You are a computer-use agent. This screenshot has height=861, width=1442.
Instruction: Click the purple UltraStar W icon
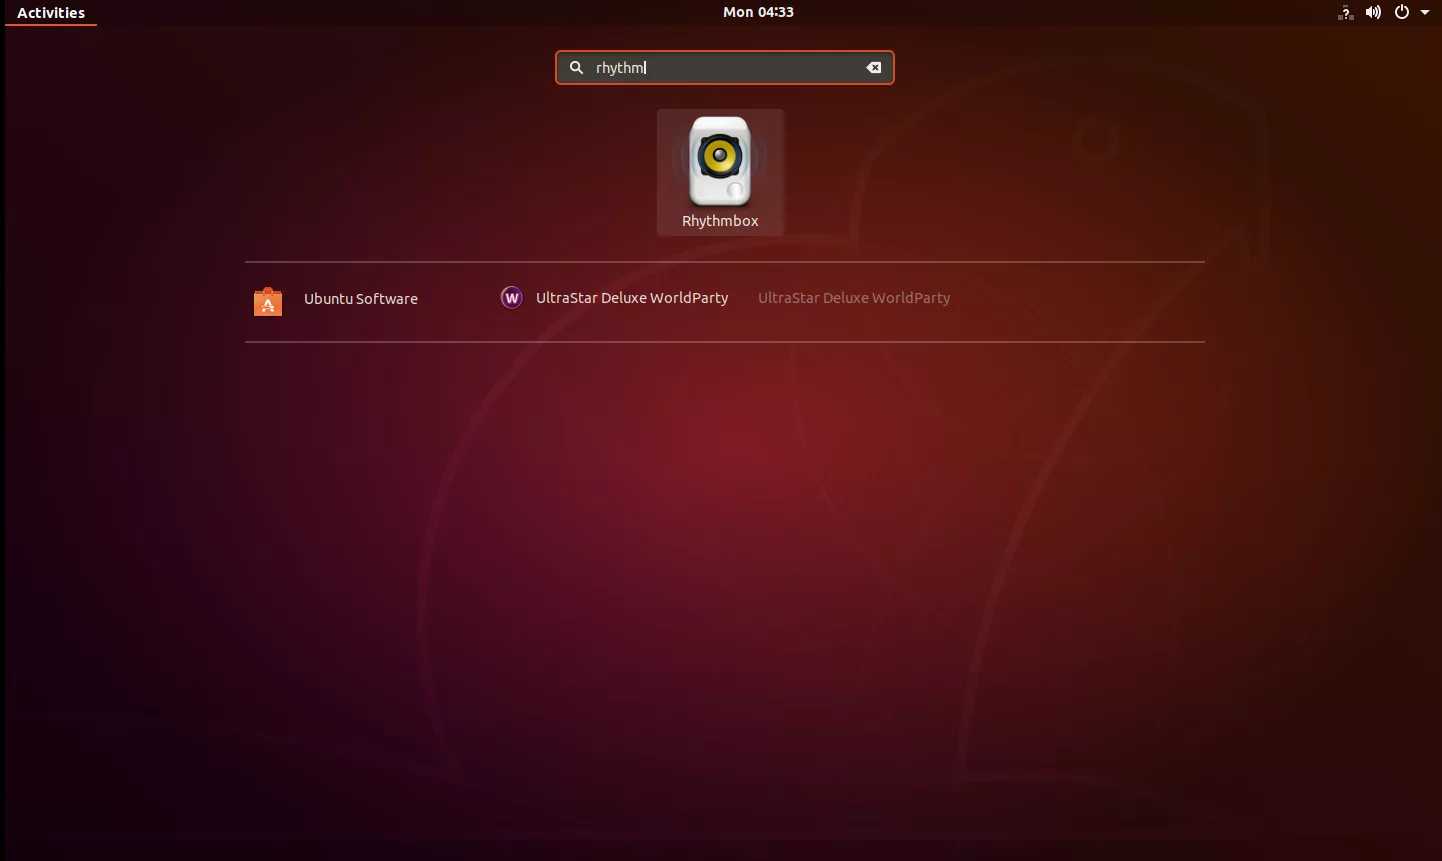(x=512, y=298)
